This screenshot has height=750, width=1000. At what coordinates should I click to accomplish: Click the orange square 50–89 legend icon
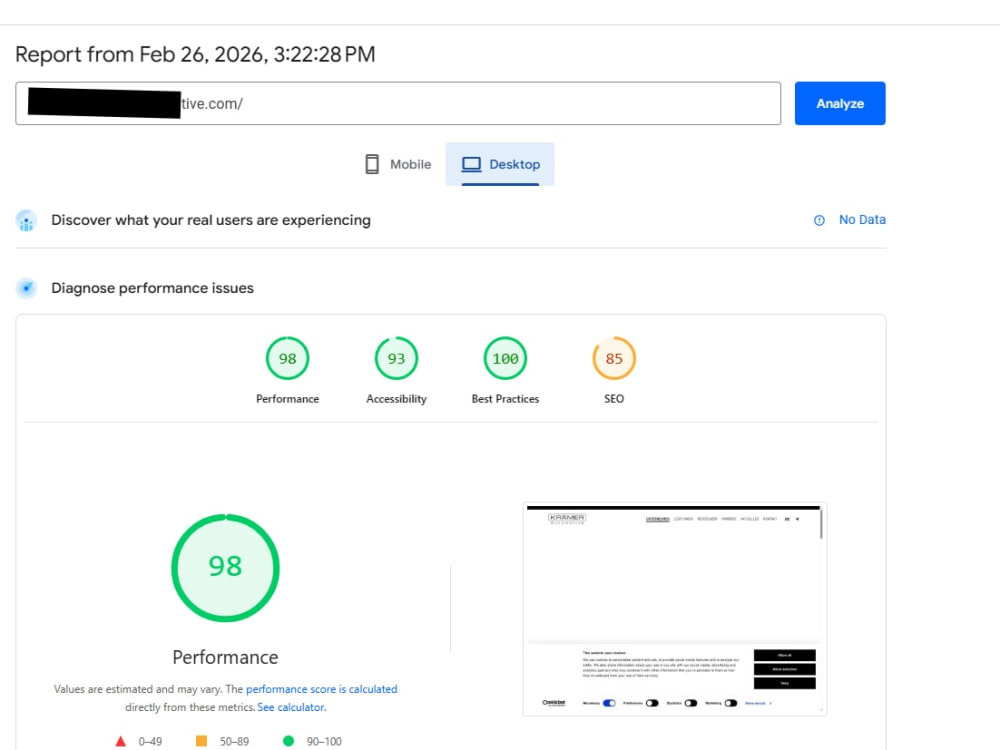point(202,740)
